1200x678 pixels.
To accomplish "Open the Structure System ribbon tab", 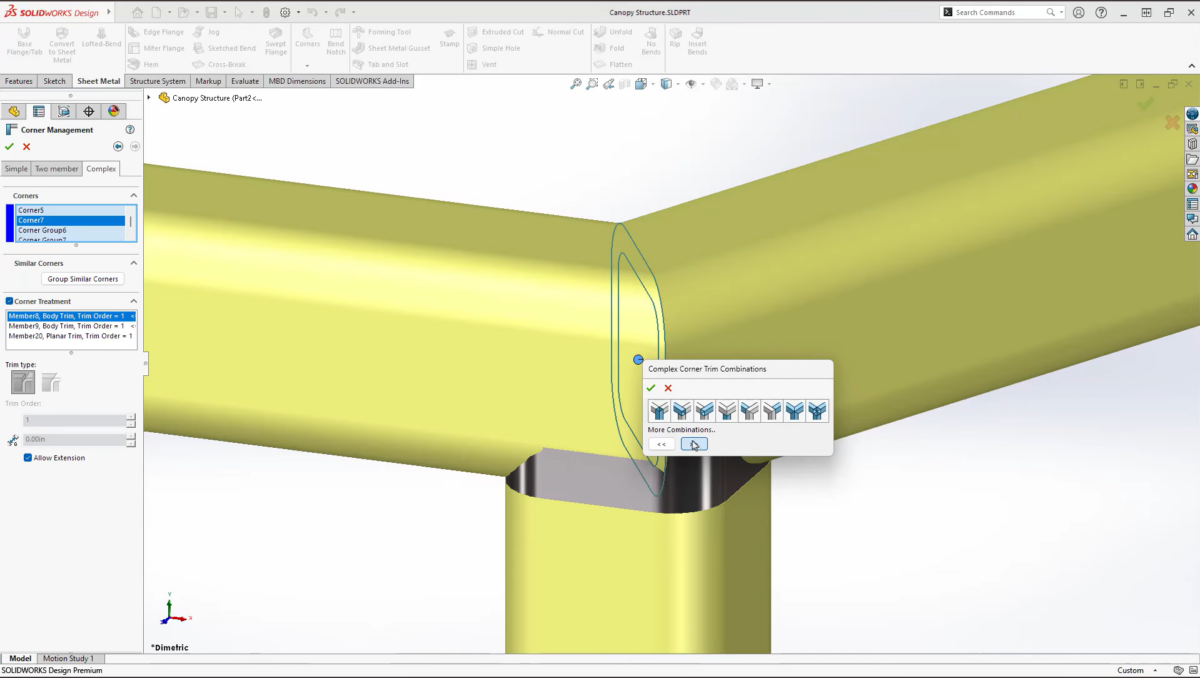I will pos(157,81).
